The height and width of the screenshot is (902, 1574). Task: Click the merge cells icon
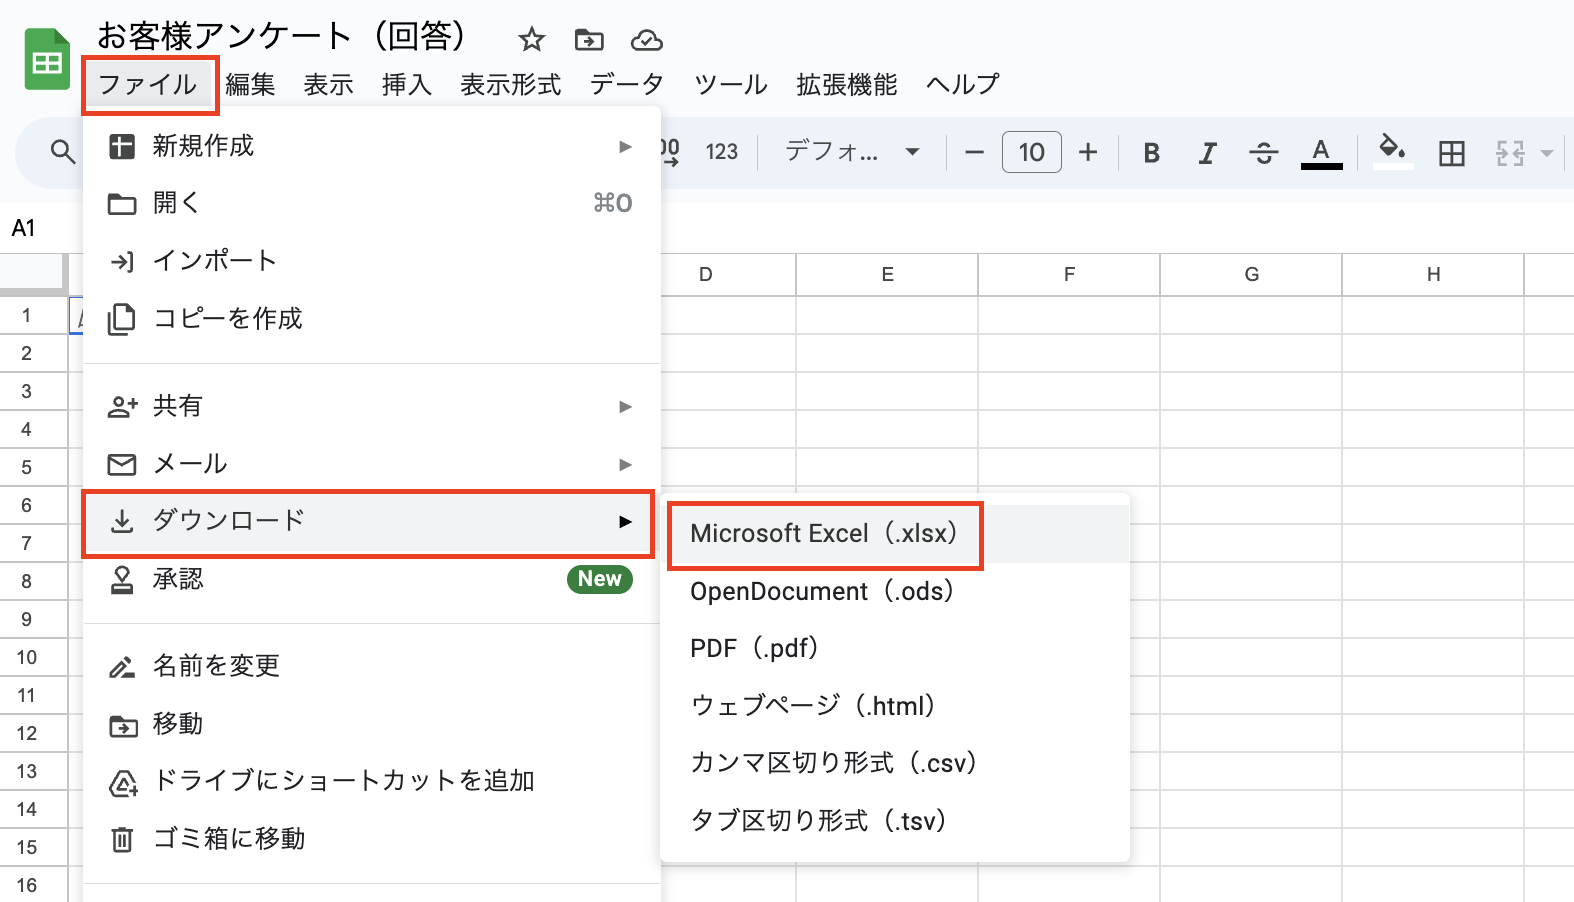1510,153
